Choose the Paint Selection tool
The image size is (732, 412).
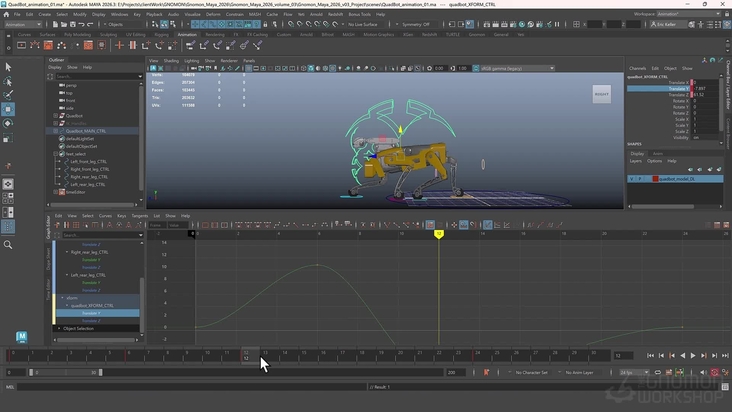8,95
